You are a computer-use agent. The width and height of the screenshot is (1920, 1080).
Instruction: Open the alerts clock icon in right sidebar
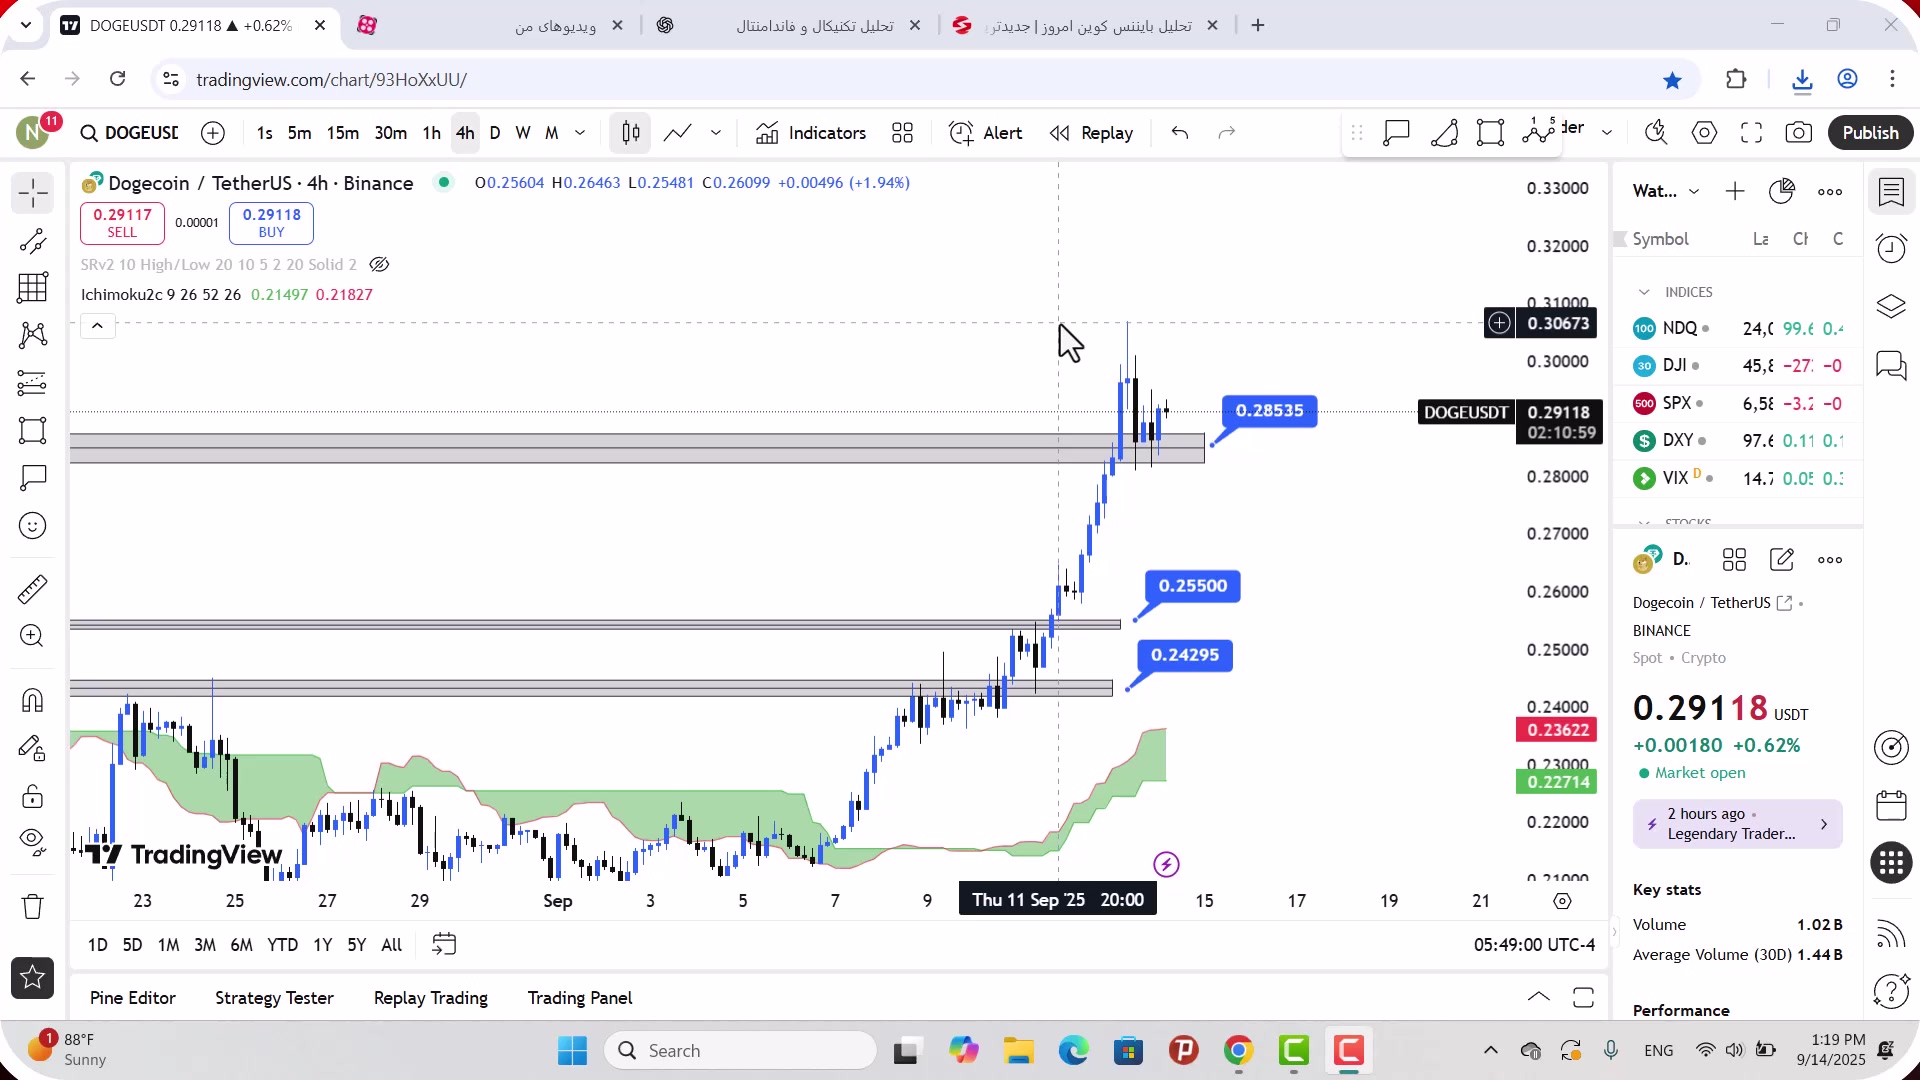click(x=1891, y=248)
